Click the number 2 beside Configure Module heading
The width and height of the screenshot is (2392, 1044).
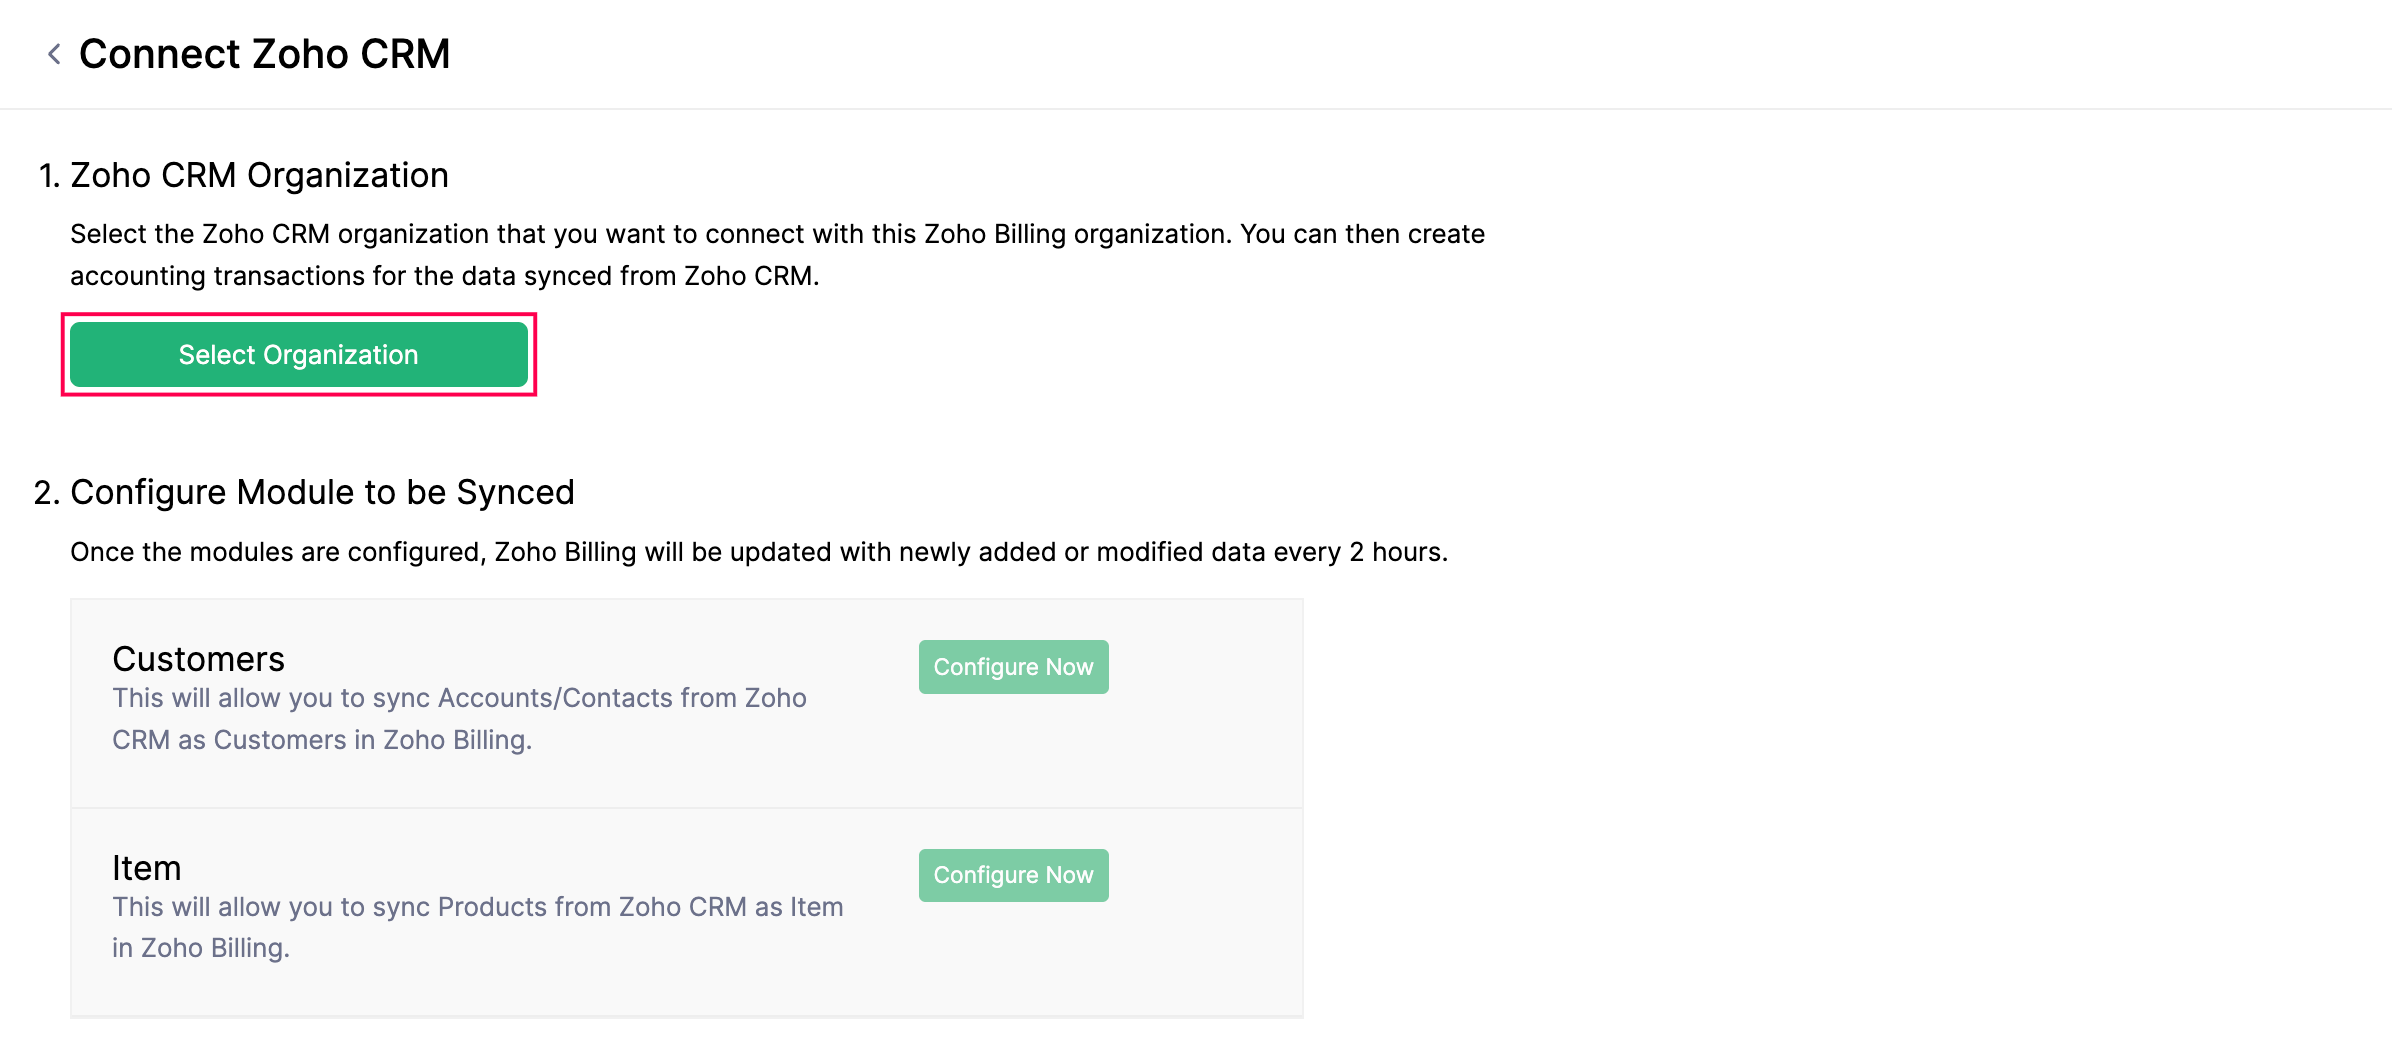[44, 492]
